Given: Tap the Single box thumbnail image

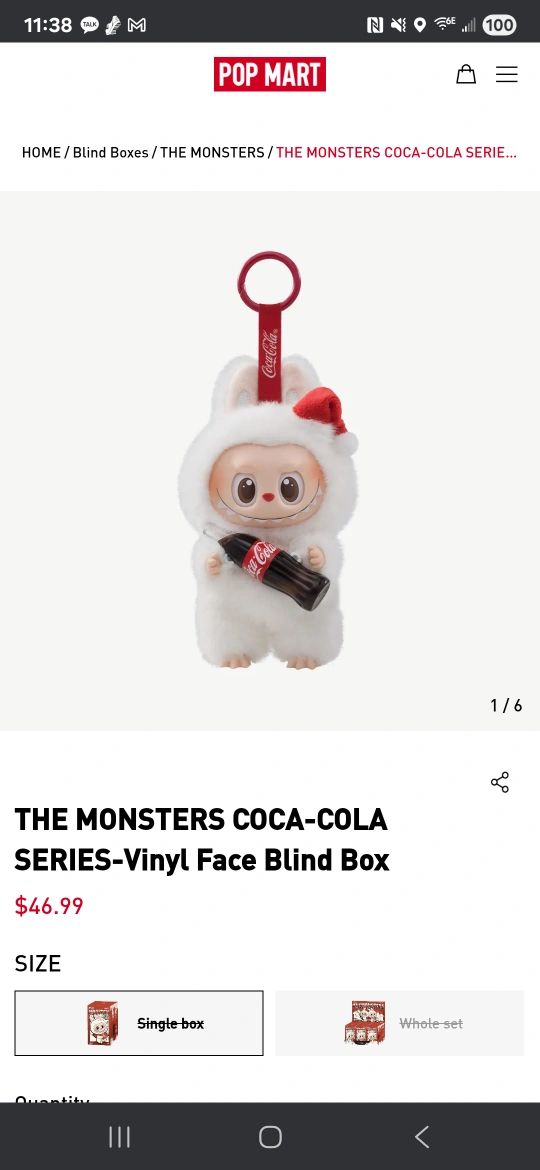Looking at the screenshot, I should pyautogui.click(x=103, y=1023).
